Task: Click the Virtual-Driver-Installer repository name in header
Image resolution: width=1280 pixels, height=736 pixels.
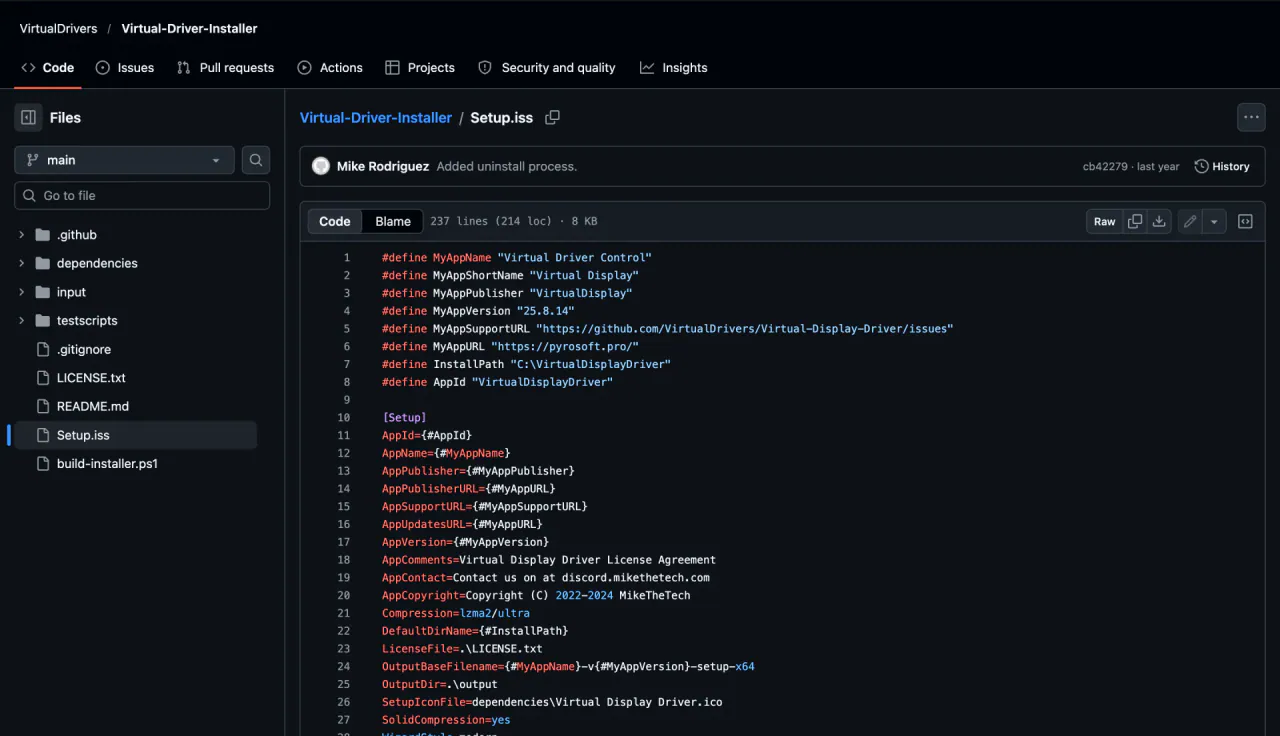Action: point(189,29)
